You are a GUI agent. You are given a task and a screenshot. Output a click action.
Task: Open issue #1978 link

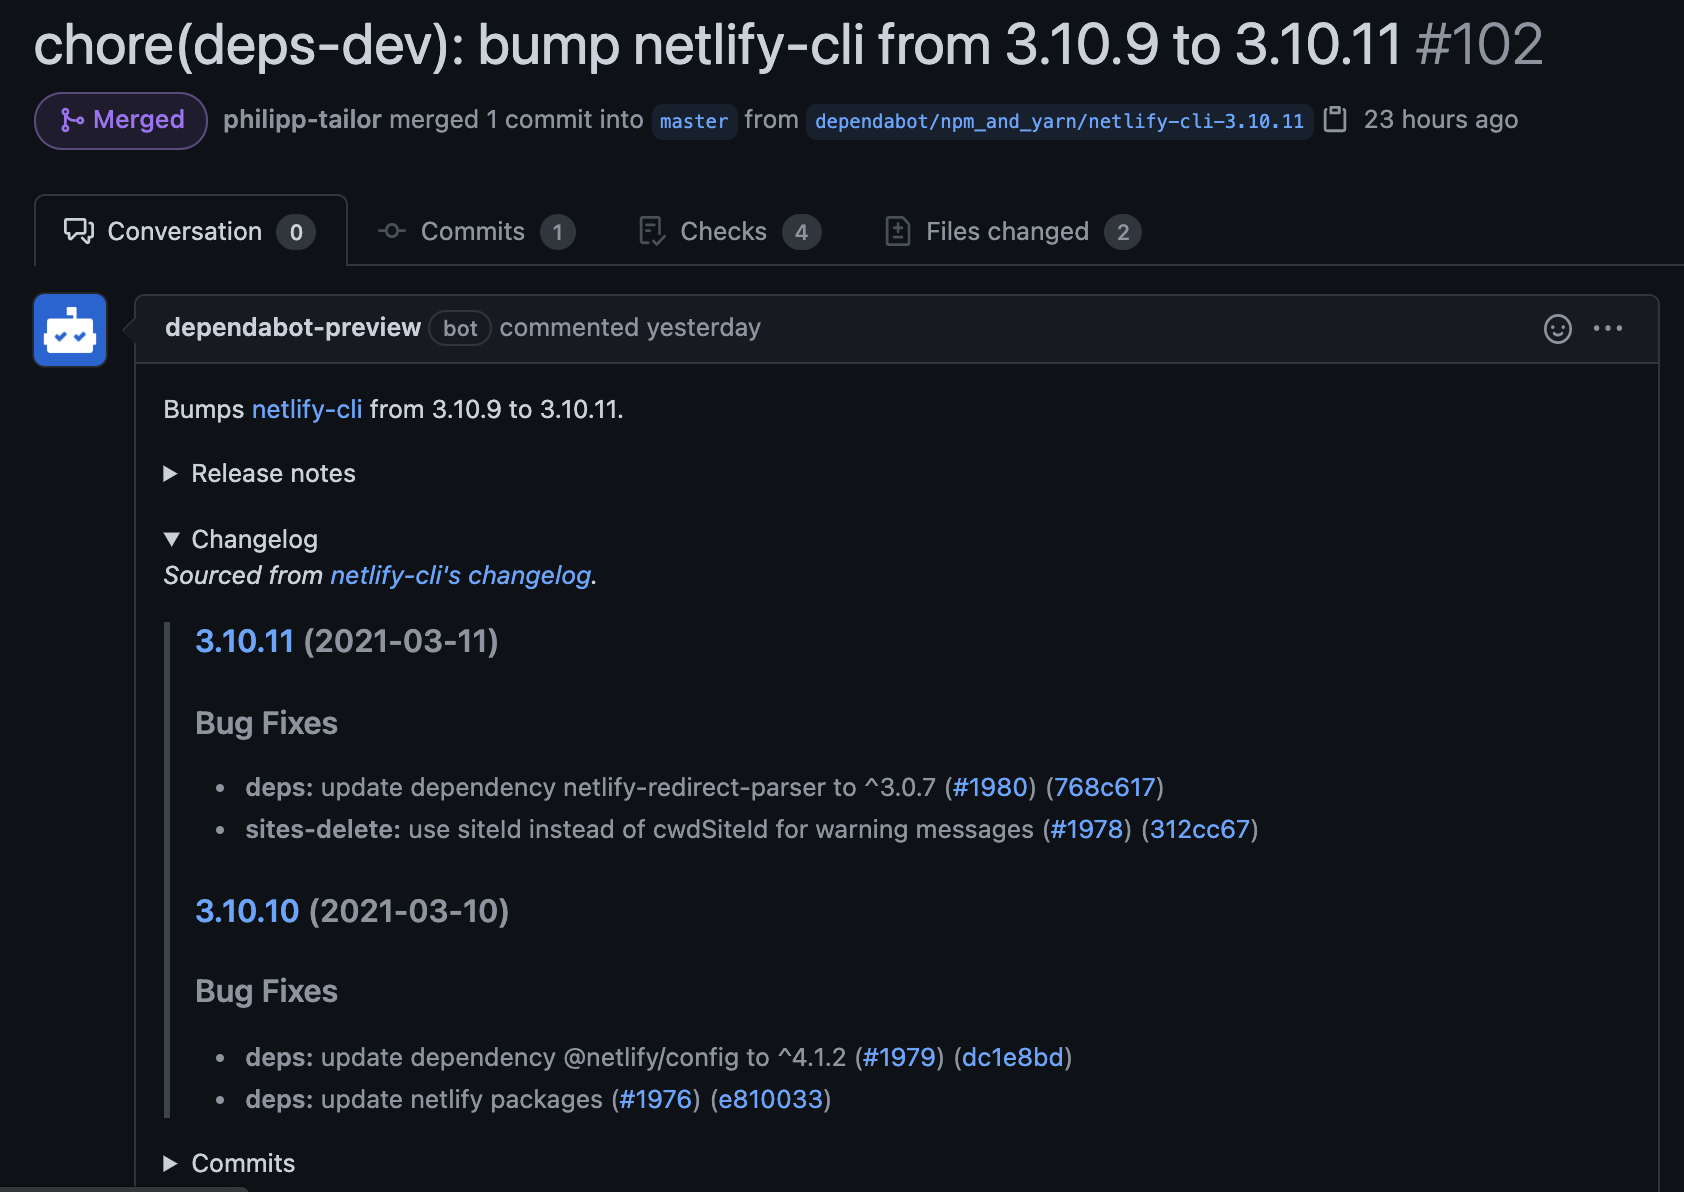tap(1087, 829)
